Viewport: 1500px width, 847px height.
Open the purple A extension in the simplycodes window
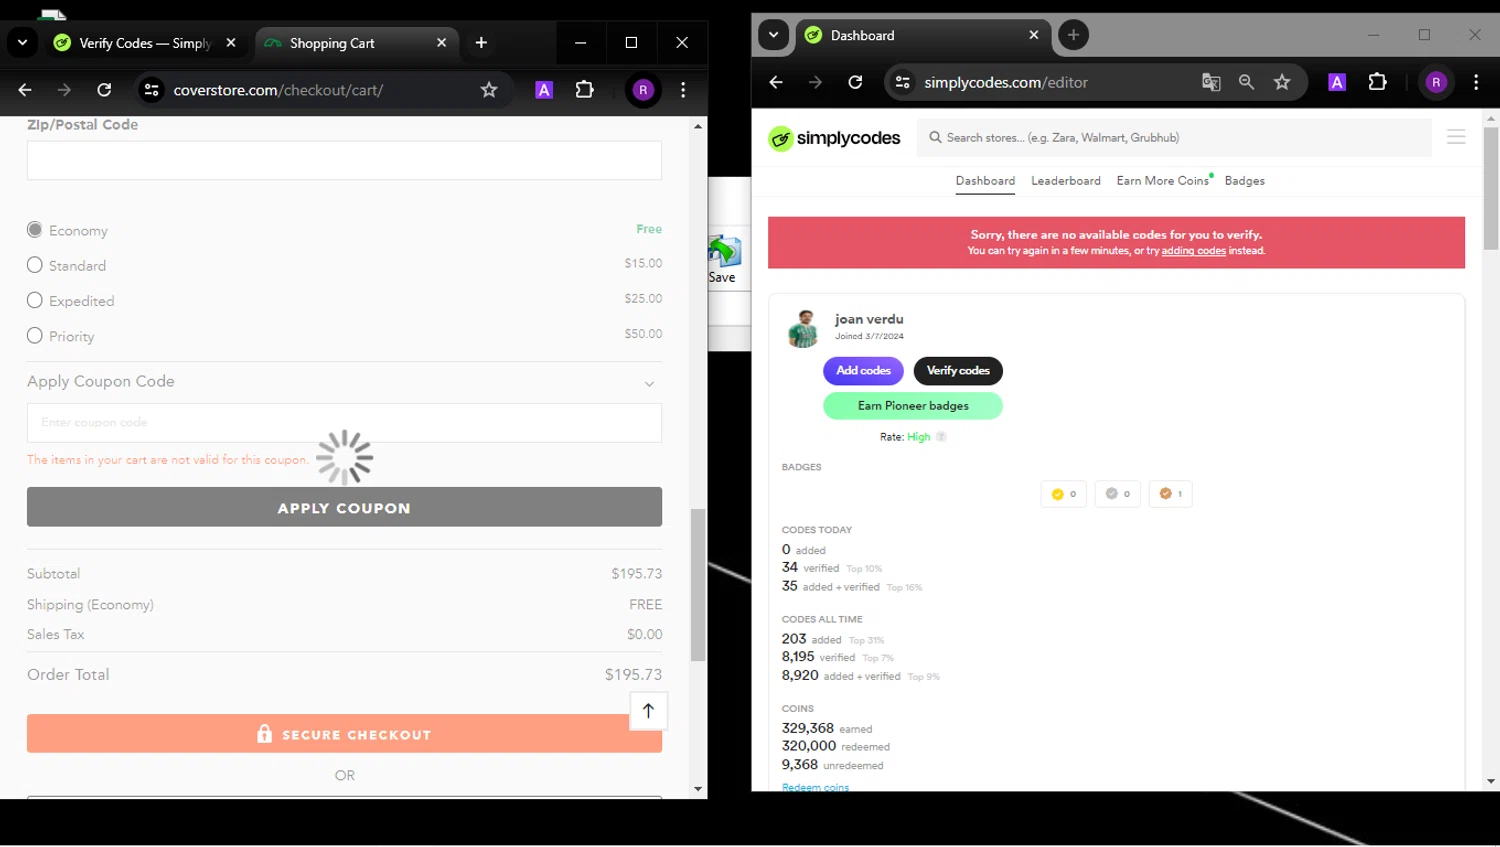pos(1337,82)
